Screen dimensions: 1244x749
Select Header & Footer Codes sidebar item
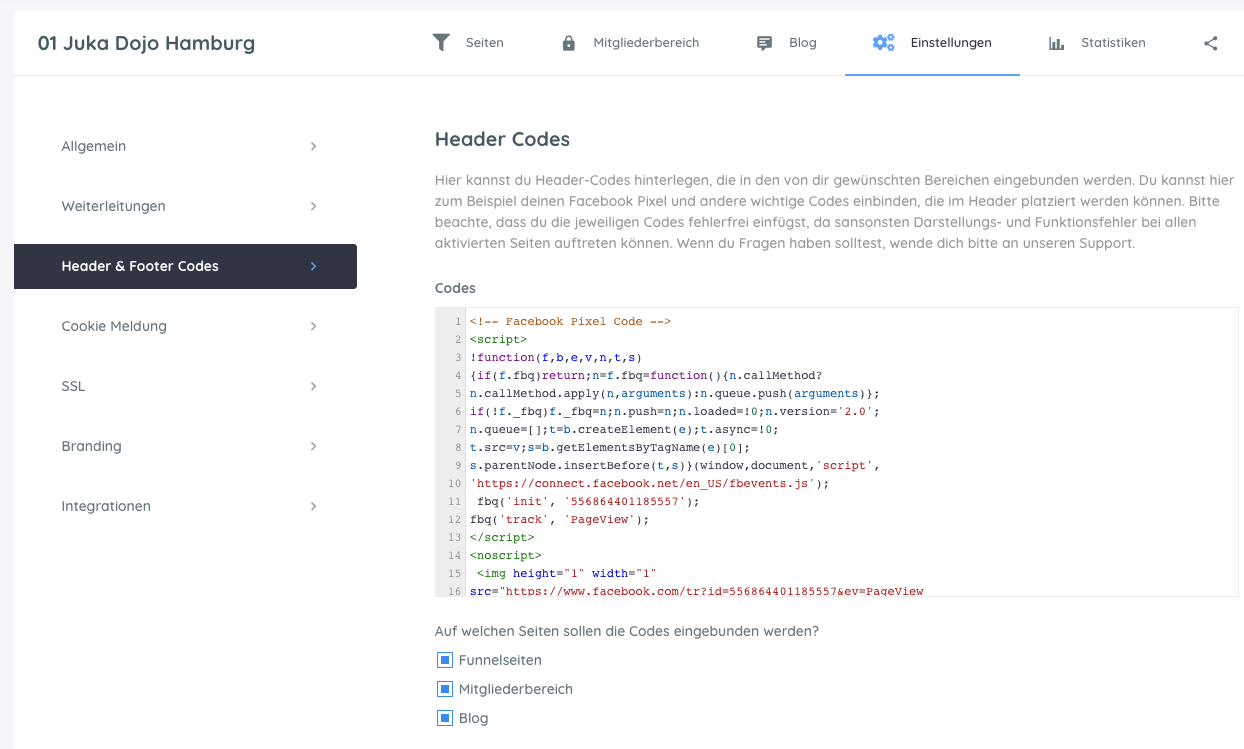tap(185, 266)
